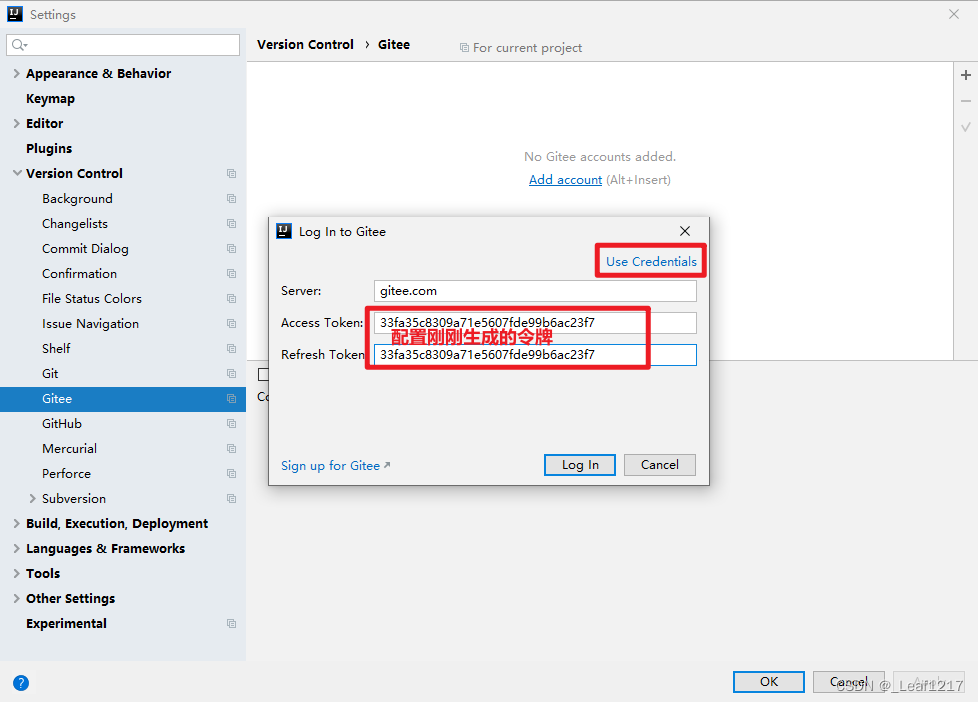Screen dimensions: 978x702
Task: Open the help question mark icon
Action: click(21, 683)
